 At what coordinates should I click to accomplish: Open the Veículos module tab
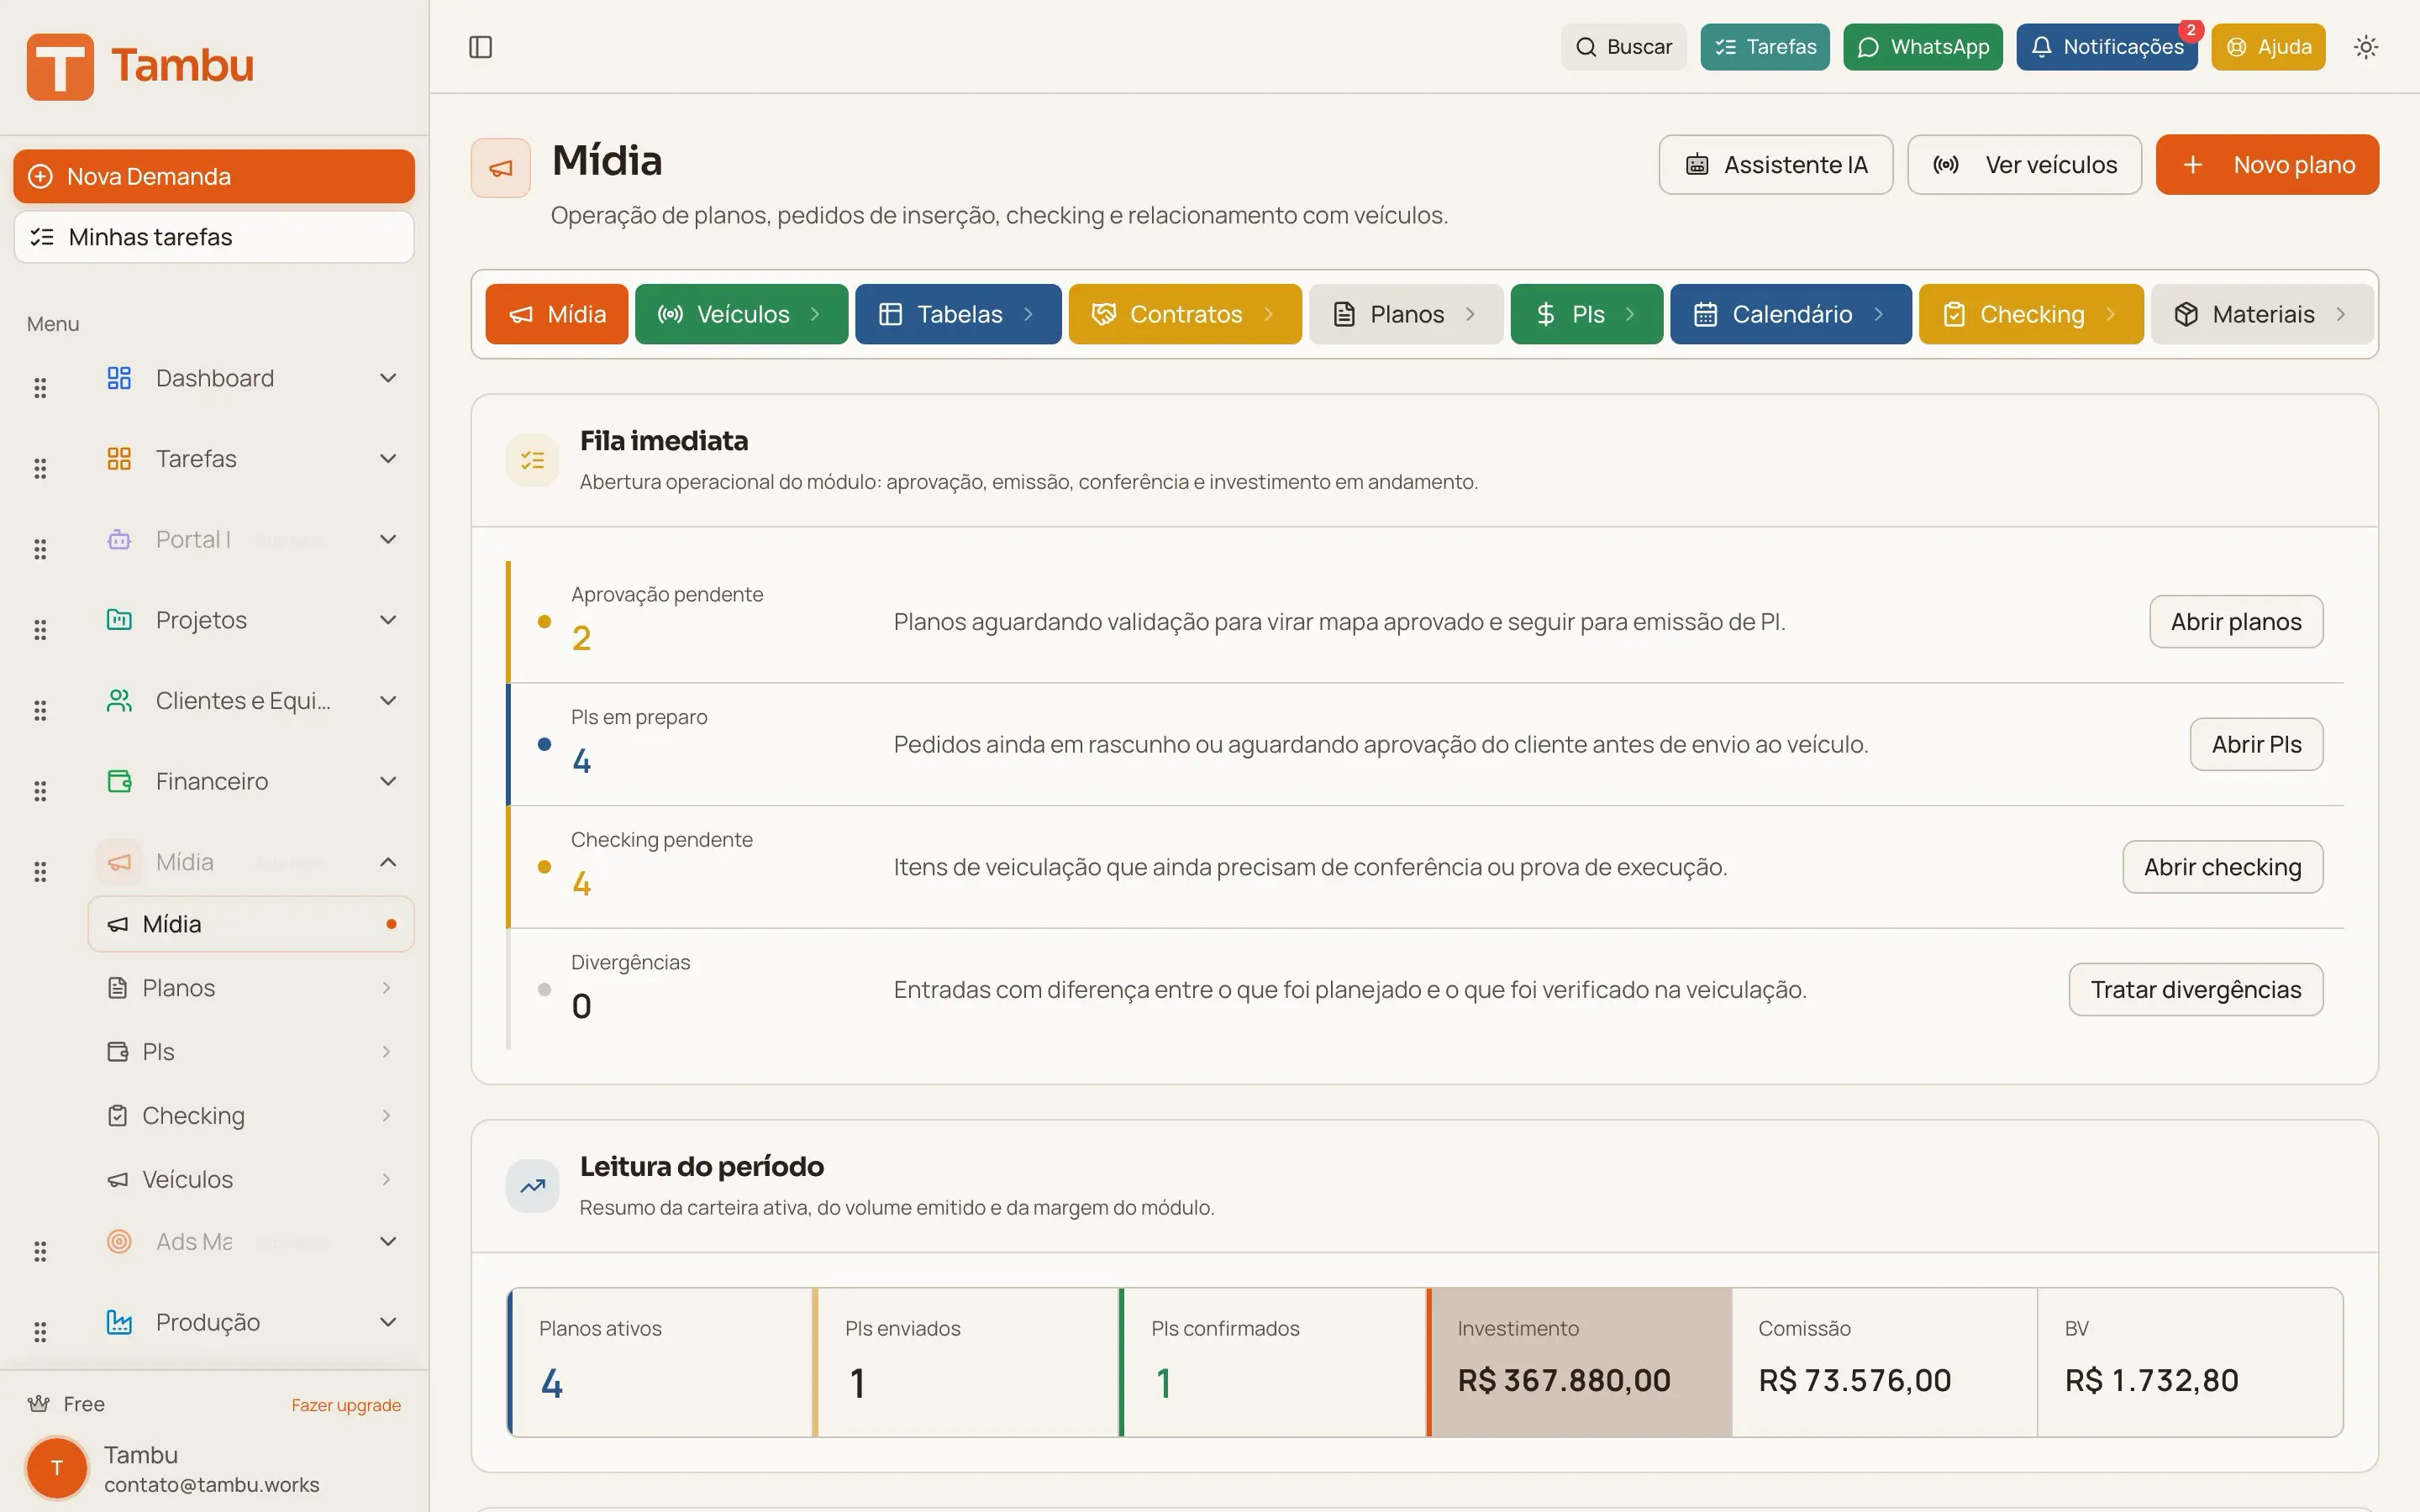tap(741, 313)
